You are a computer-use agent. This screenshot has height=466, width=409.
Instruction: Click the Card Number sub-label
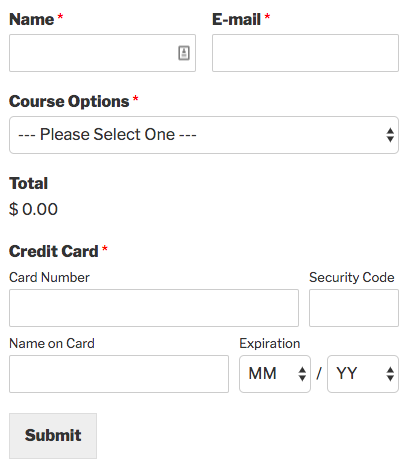pos(49,277)
